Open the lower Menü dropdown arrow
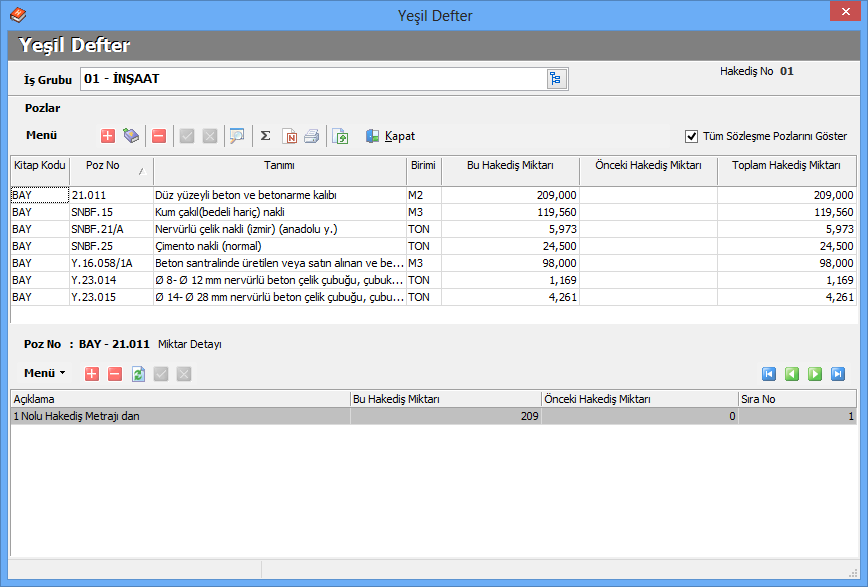Viewport: 868px width, 587px height. (62, 373)
